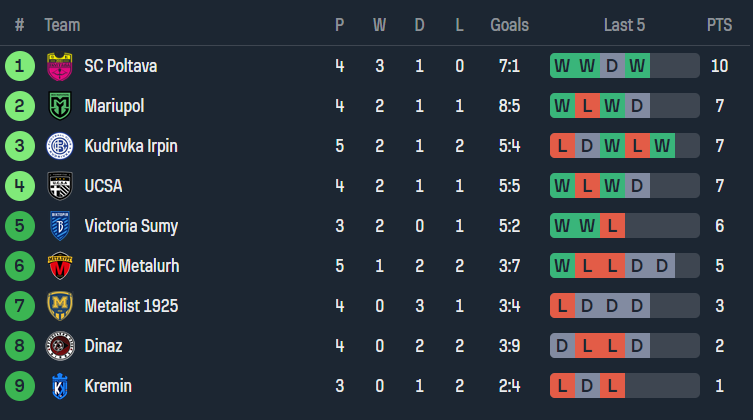Click the SC Poltava club crest
753x420 pixels.
pos(60,66)
